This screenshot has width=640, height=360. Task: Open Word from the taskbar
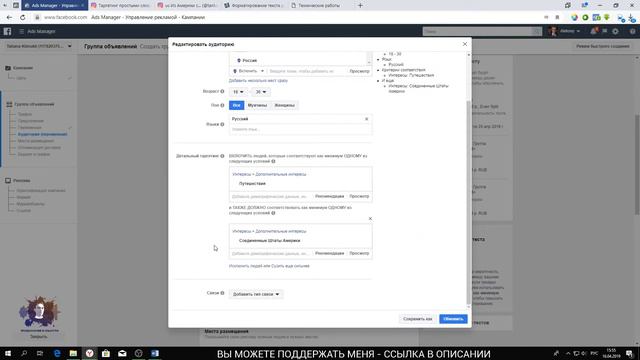click(155, 353)
